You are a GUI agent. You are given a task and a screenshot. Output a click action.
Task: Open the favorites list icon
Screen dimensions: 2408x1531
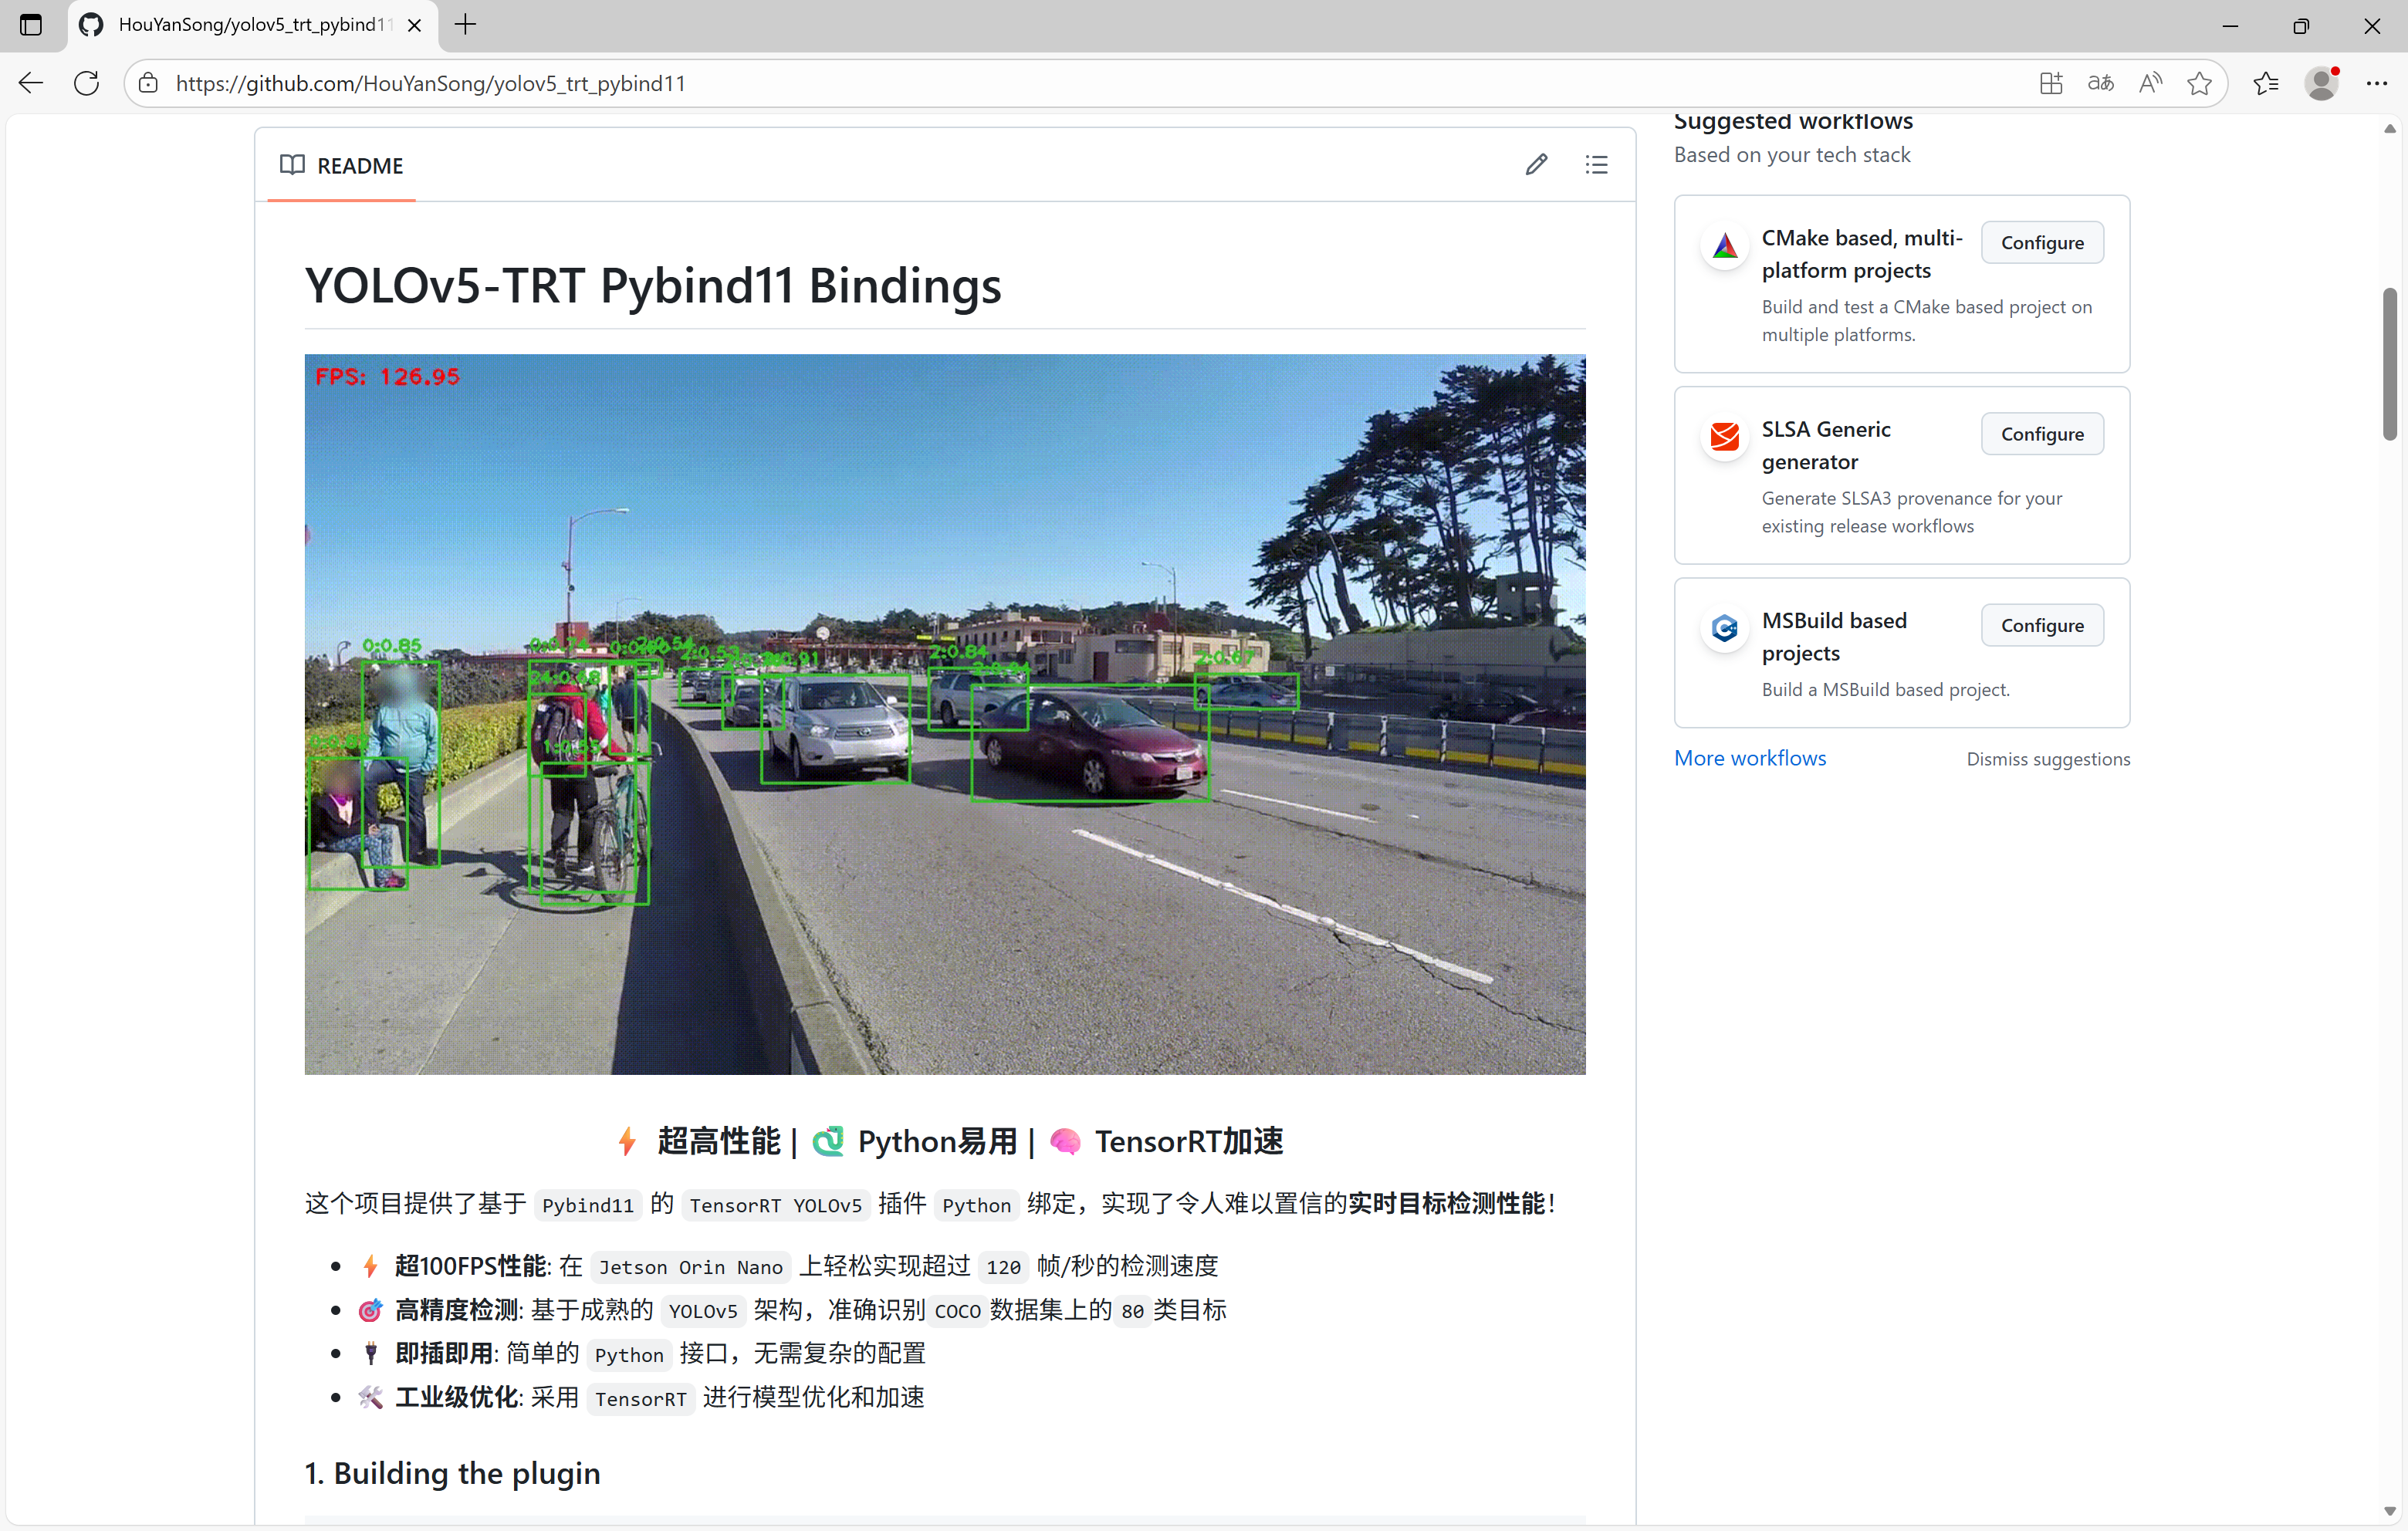2266,83
